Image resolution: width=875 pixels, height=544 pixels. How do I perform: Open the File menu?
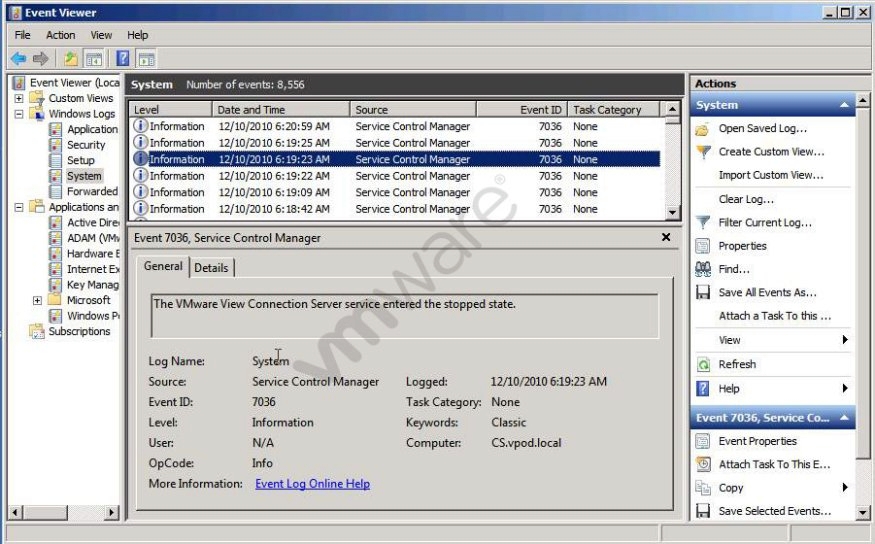23,35
